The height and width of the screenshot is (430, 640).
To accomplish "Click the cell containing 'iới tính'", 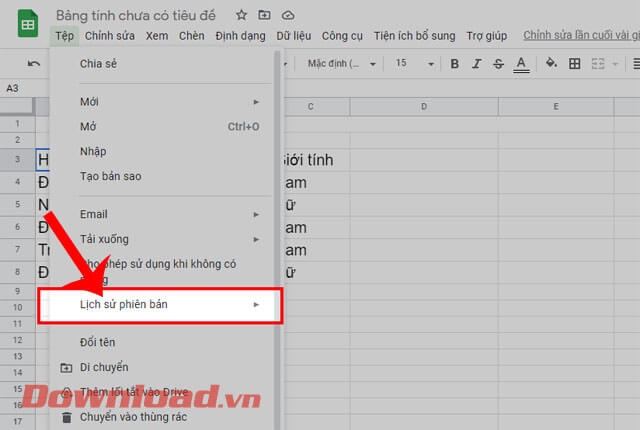I will point(317,160).
